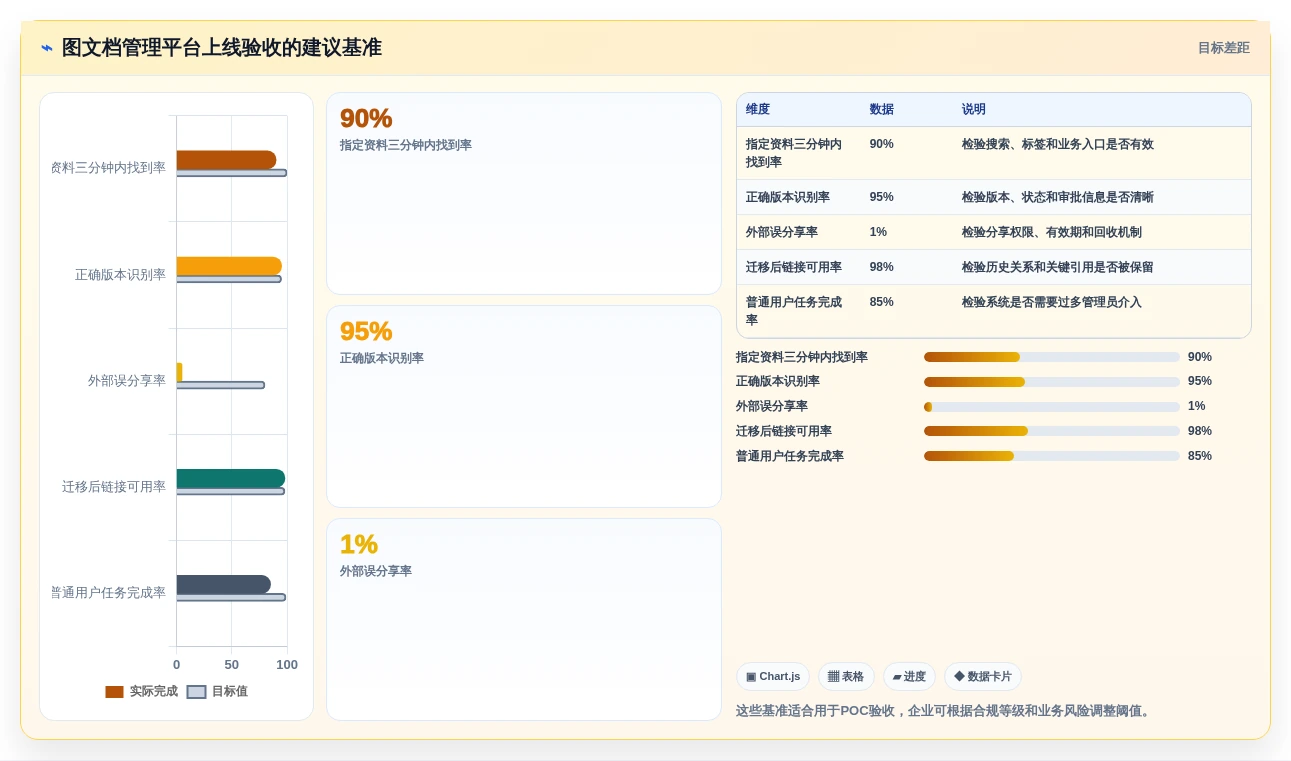Click the small yellow bar for 外部误分享率
The width and height of the screenshot is (1291, 761).
pyautogui.click(x=180, y=372)
